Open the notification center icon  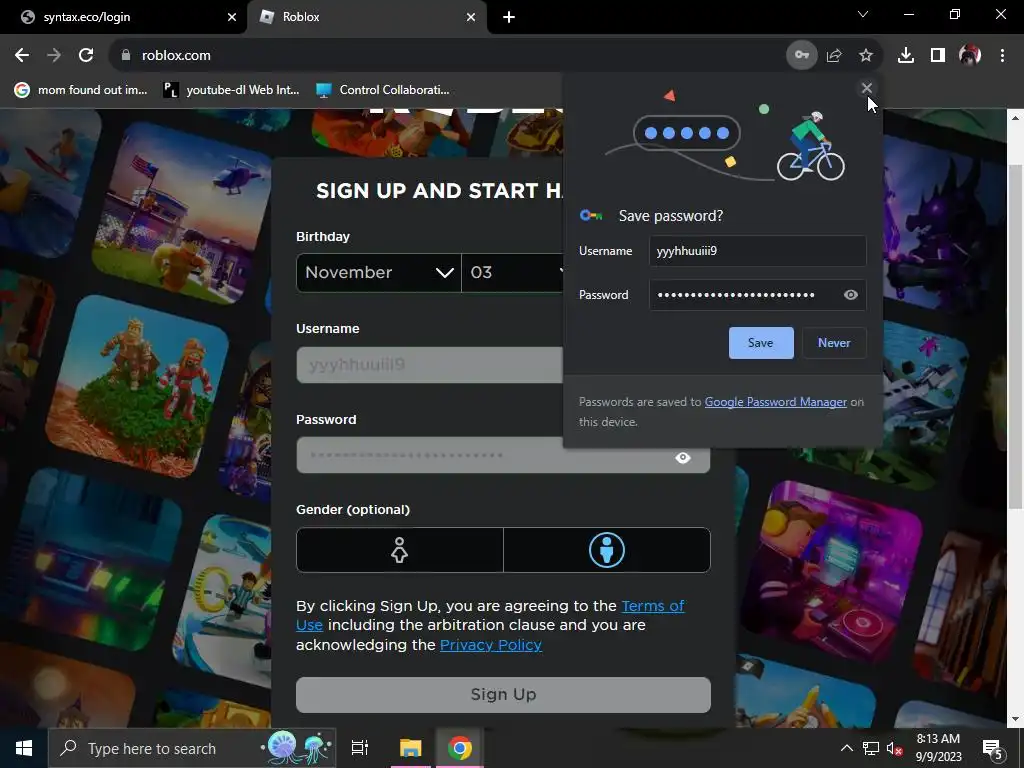tap(993, 750)
